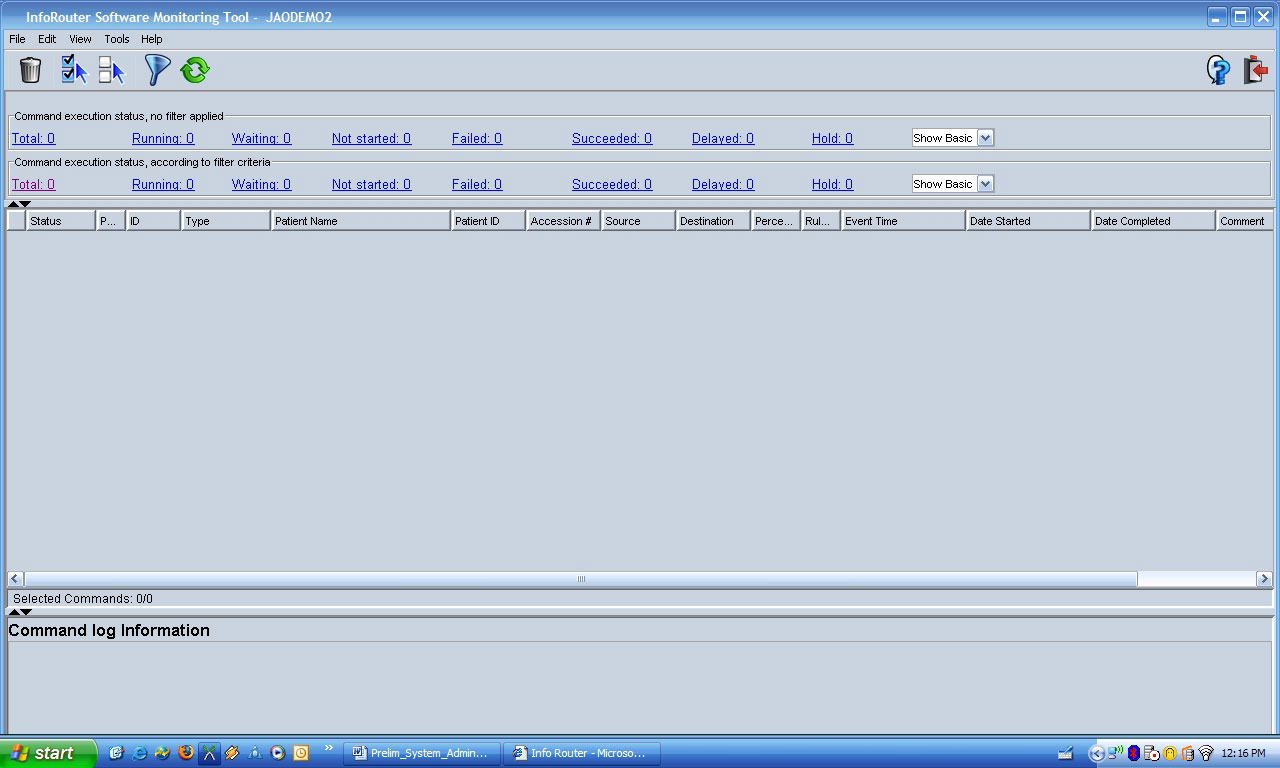
Task: Click horizontal scrollbar left arrow
Action: pos(16,579)
